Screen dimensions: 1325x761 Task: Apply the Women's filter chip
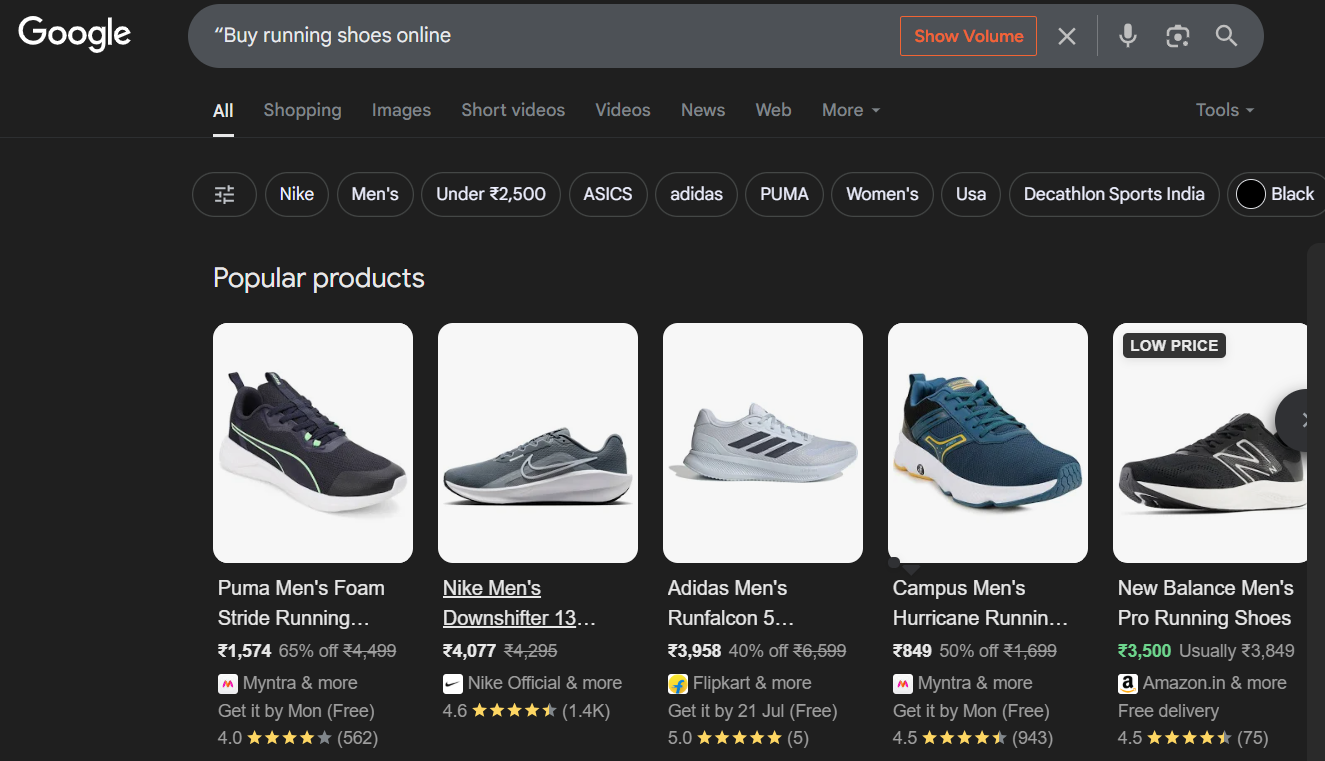882,194
